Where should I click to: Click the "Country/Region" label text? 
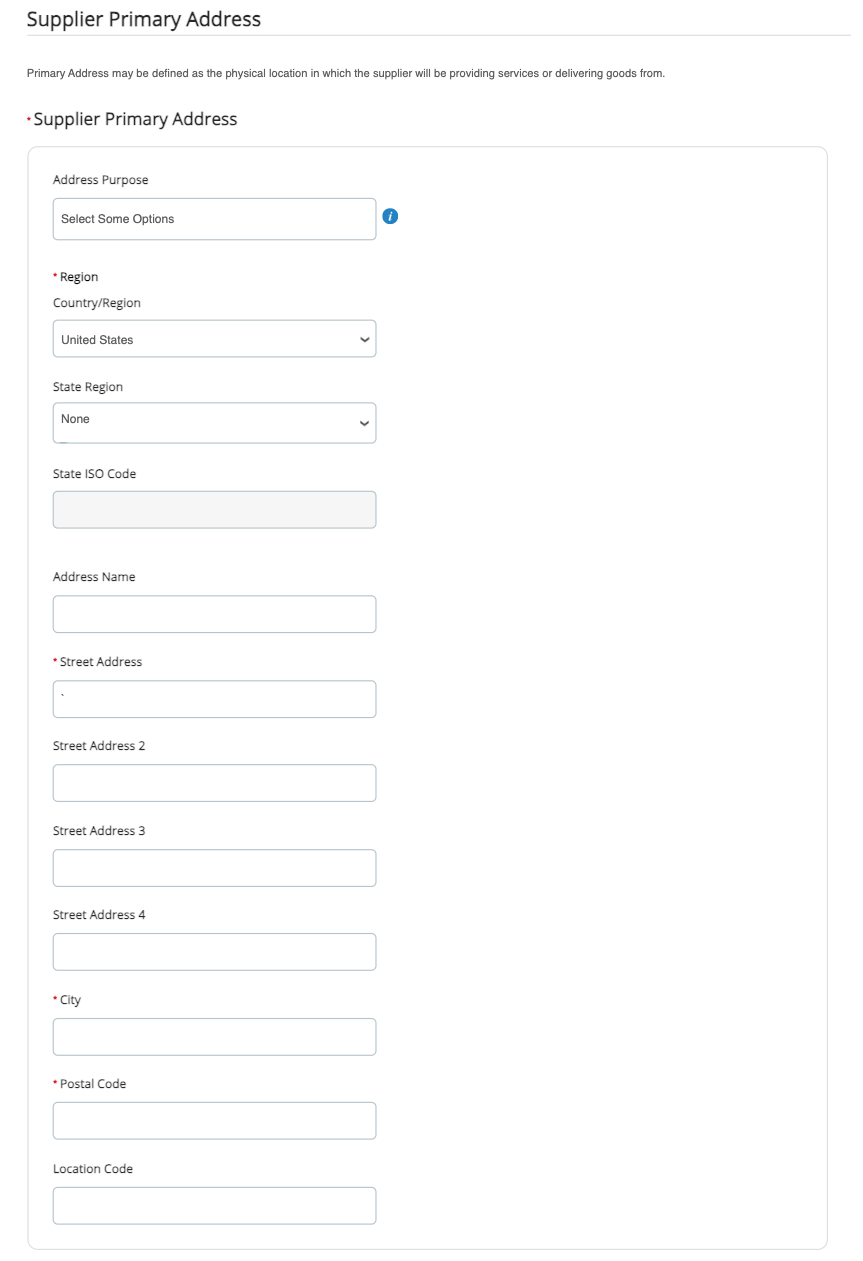pyautogui.click(x=96, y=303)
